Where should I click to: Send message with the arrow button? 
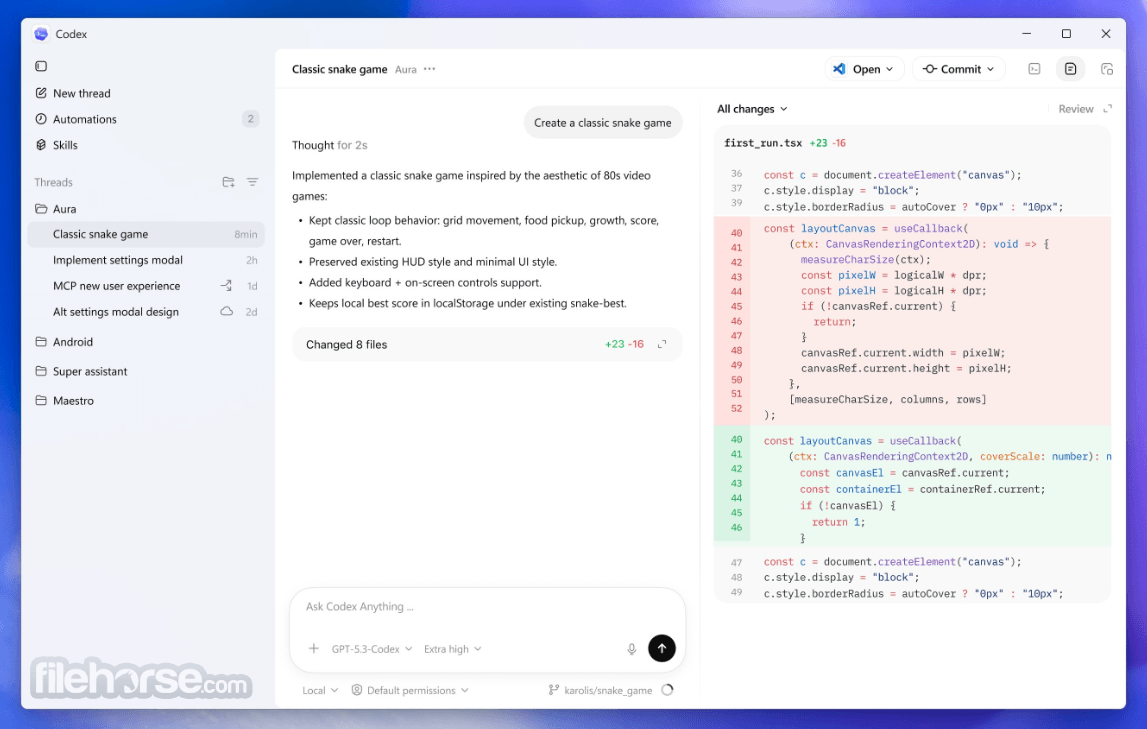662,648
